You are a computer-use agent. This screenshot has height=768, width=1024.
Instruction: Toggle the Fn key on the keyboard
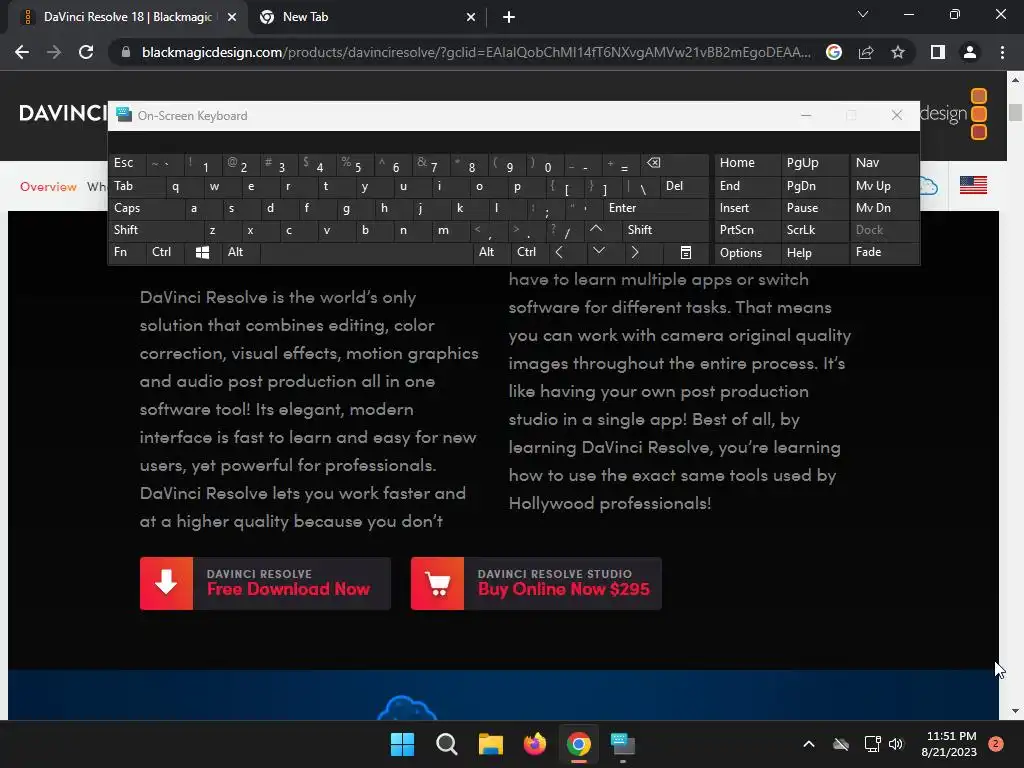[x=126, y=253]
